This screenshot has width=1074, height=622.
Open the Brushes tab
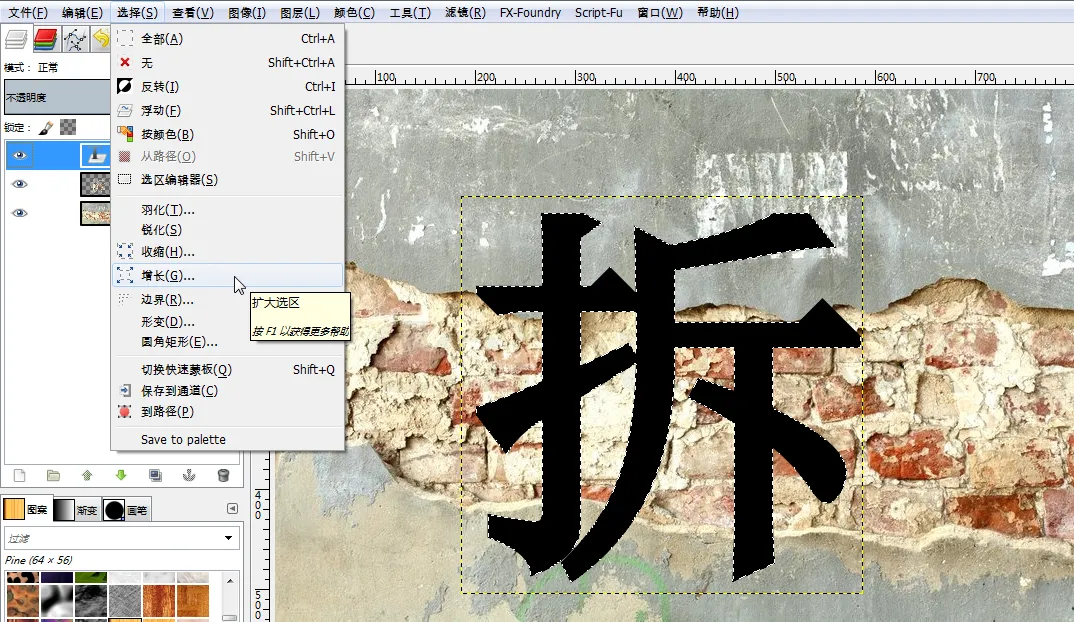coord(125,510)
